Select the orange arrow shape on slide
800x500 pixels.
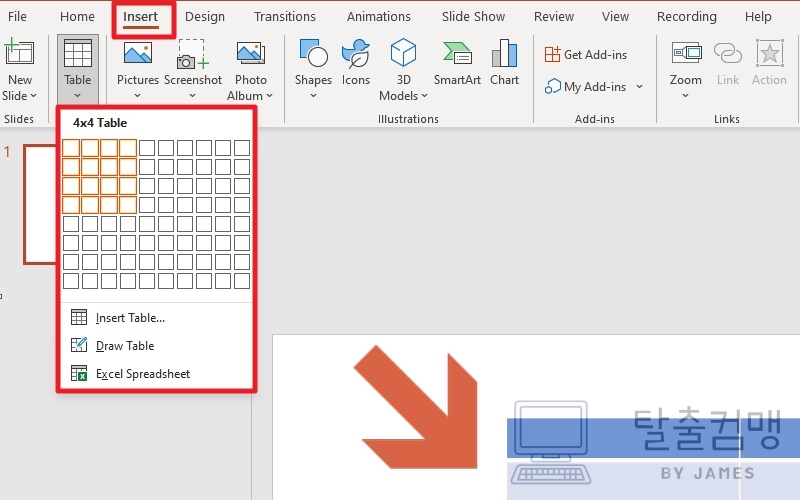(x=416, y=407)
